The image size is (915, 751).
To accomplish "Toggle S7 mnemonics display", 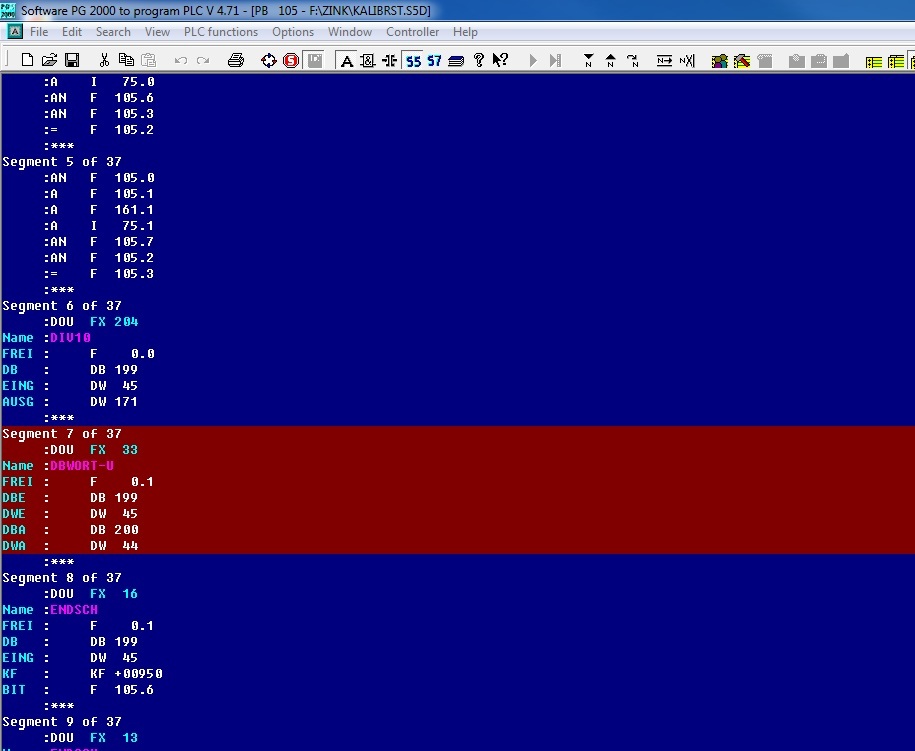I will (434, 60).
